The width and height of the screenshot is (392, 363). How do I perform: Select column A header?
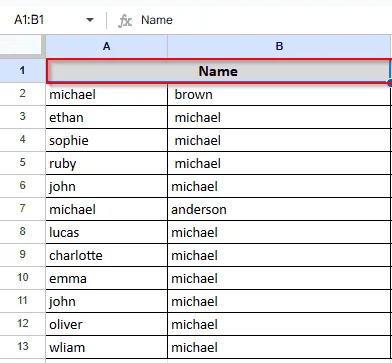point(106,46)
